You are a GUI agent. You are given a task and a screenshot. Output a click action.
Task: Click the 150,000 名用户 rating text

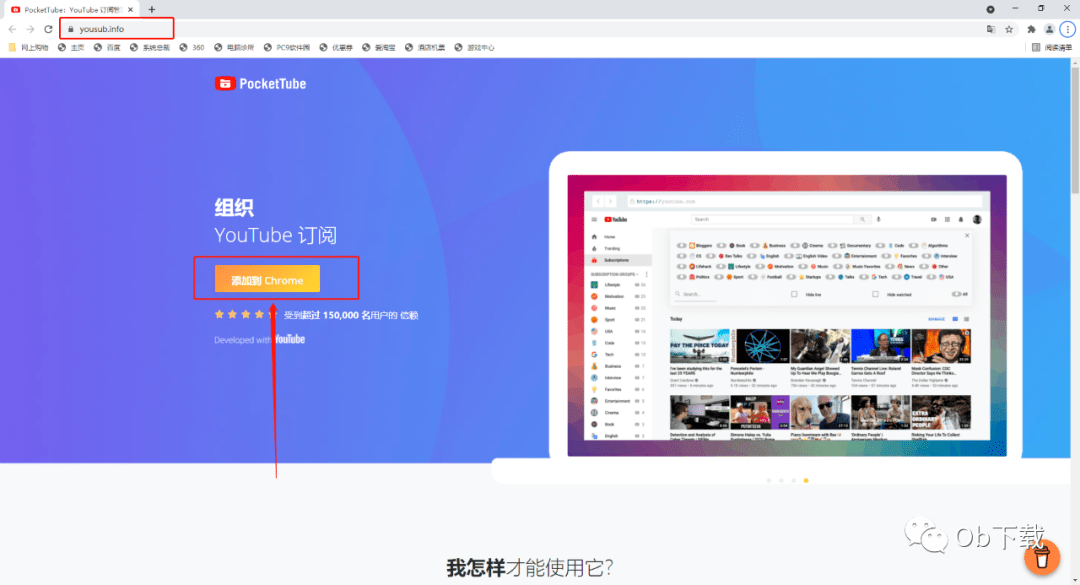(x=351, y=315)
